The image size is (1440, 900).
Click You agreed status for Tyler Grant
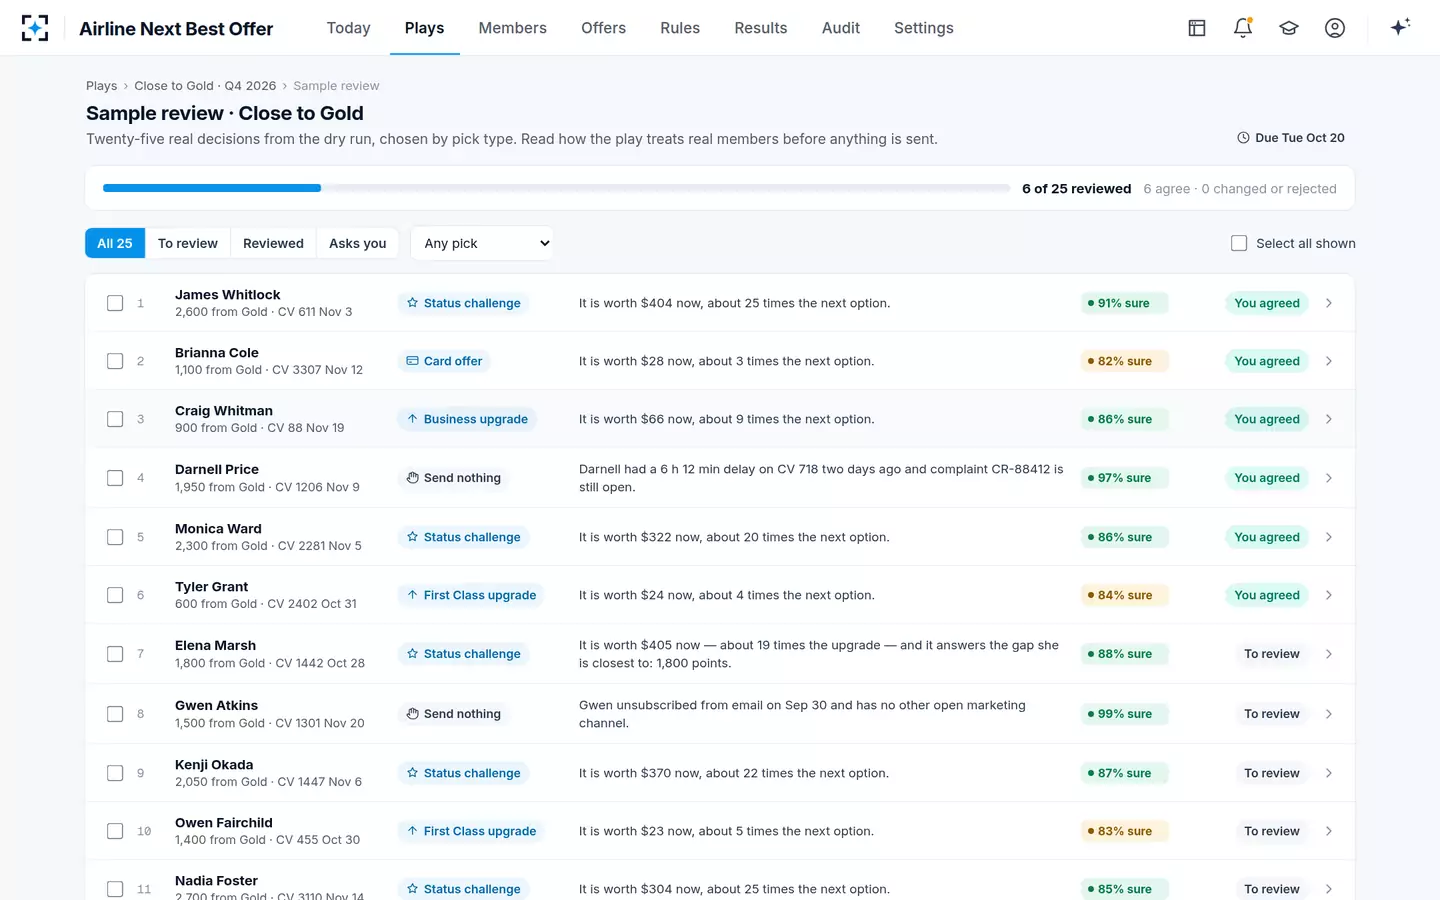[1267, 595]
